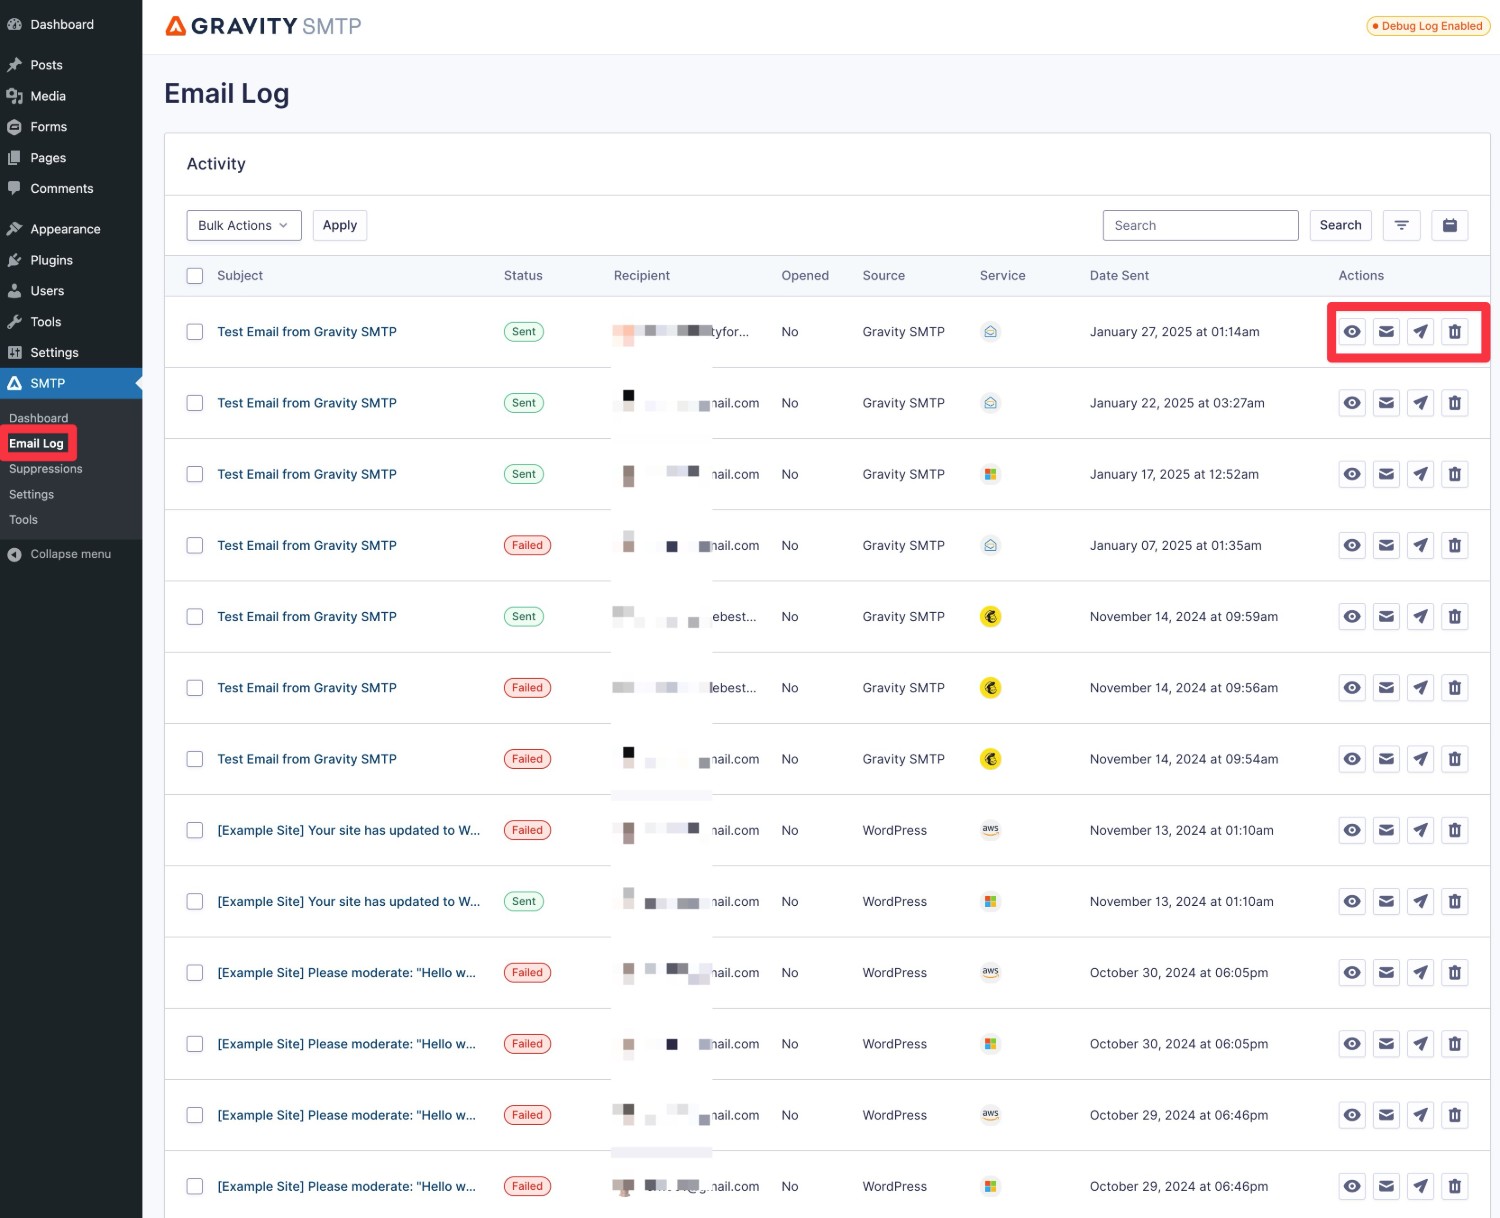The width and height of the screenshot is (1500, 1218).
Task: Open the first Test Email from Gravity SMTP subject
Action: tap(307, 332)
